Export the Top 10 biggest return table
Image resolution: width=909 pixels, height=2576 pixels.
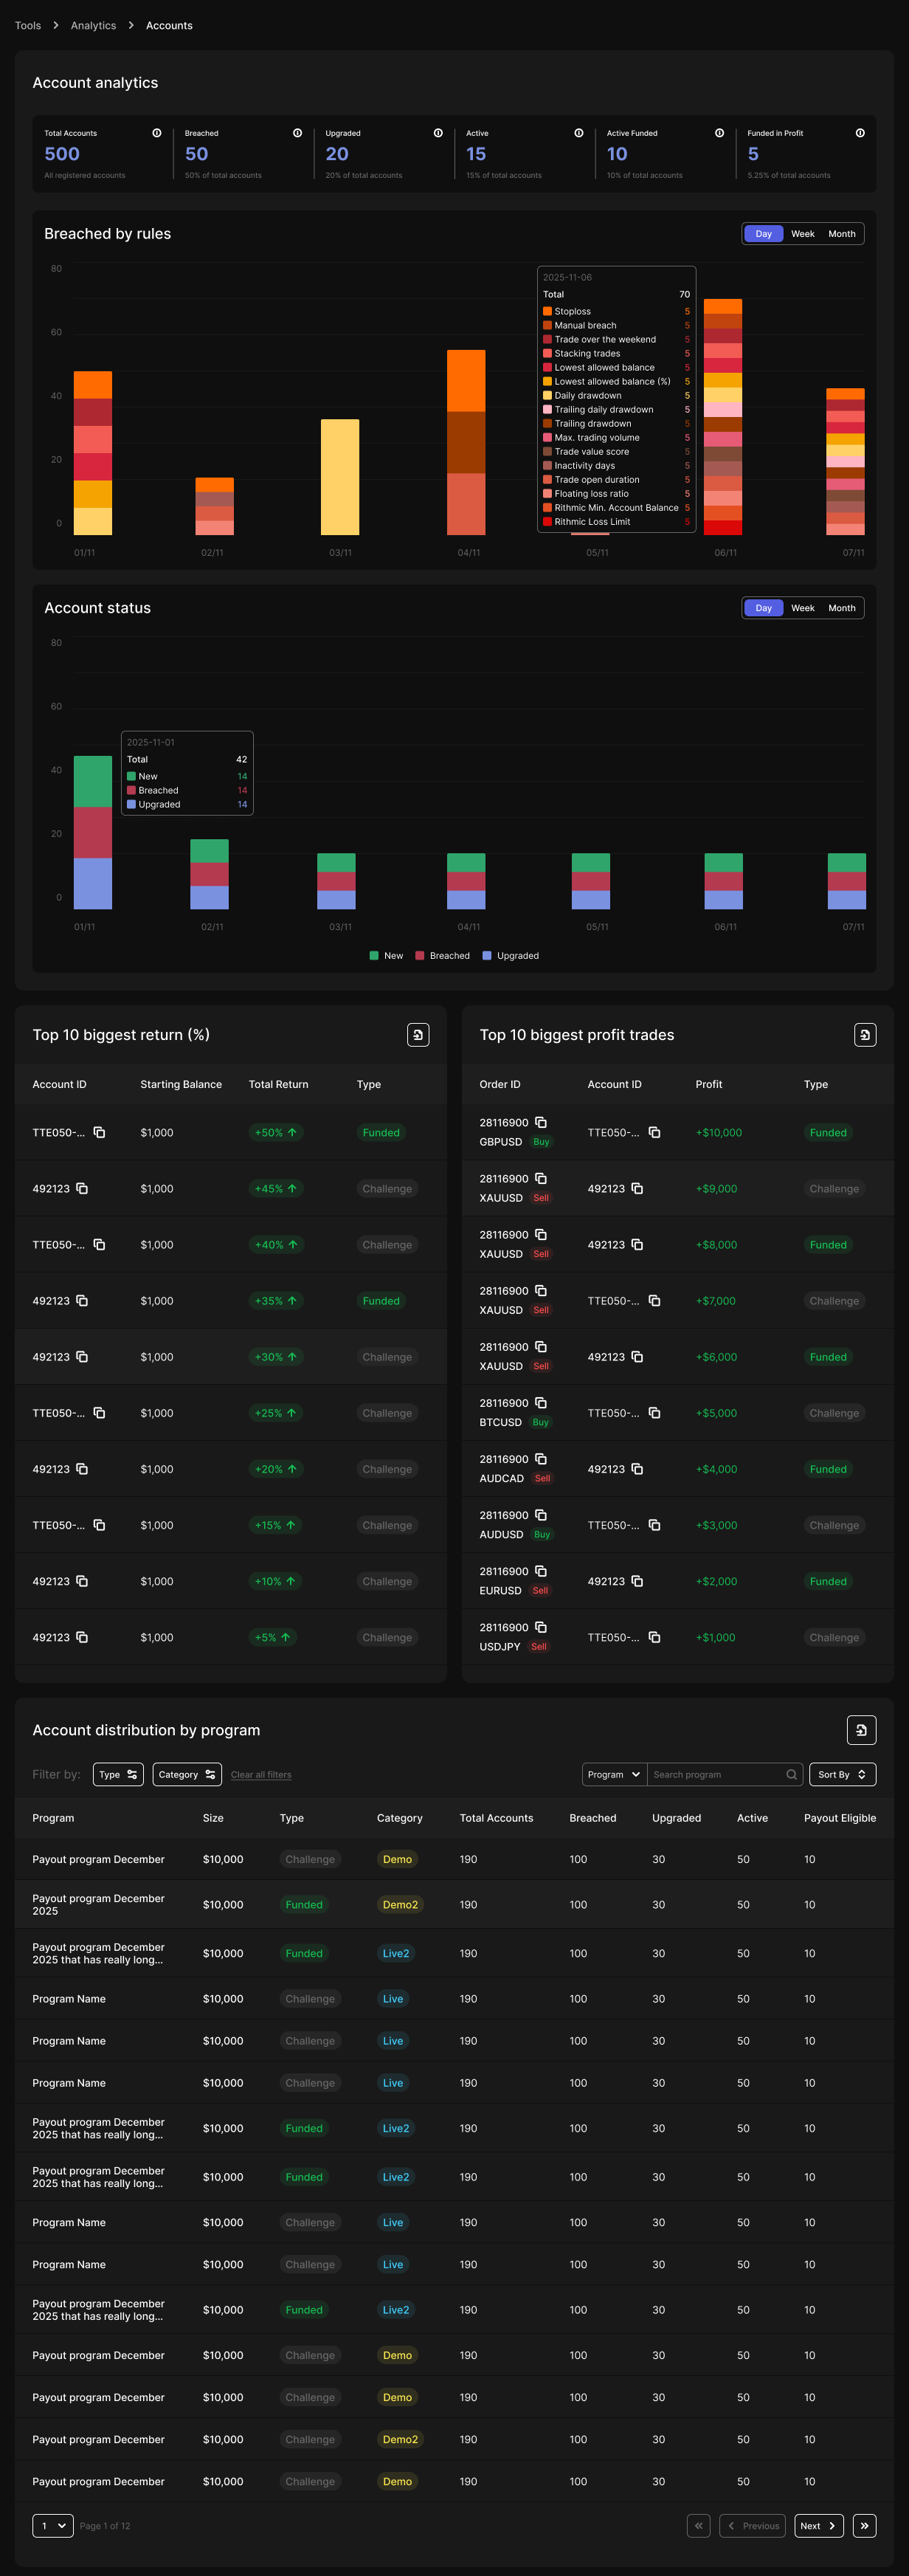[418, 1035]
